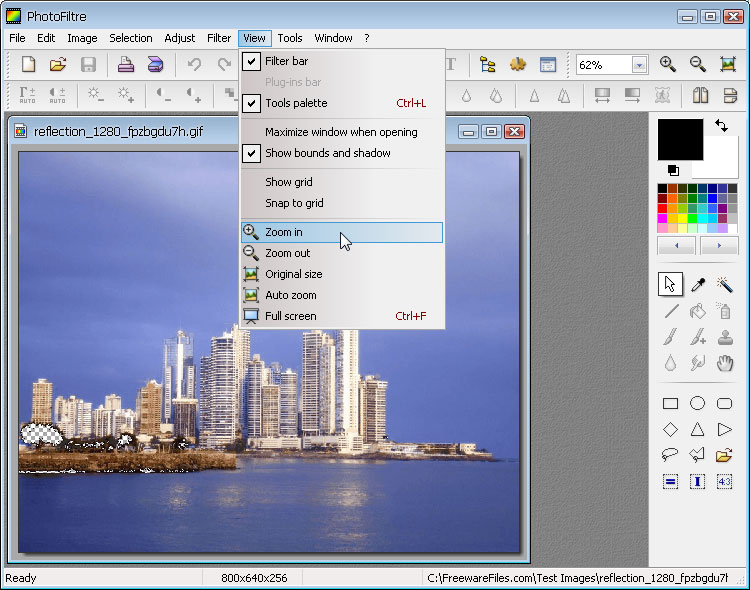Click toolbar Zoom in magnifier icon
Screen dimensions: 750x590
[667, 64]
